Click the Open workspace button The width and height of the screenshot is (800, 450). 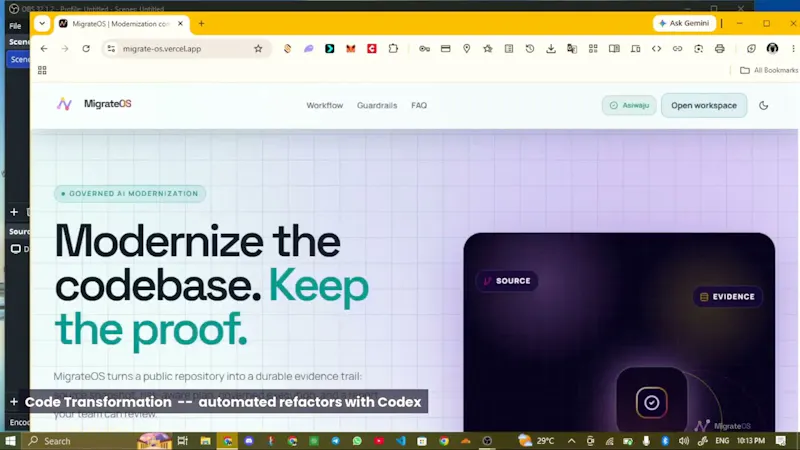pyautogui.click(x=704, y=105)
